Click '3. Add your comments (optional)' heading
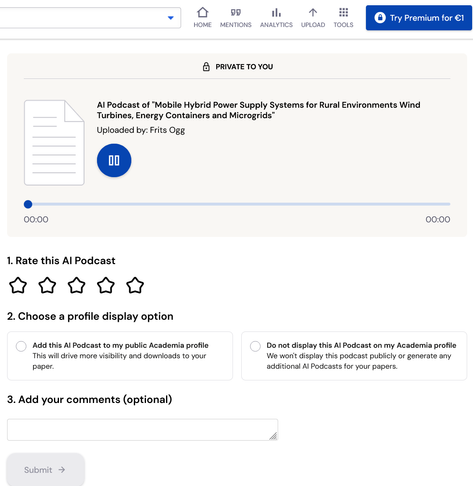473x486 pixels. click(90, 399)
